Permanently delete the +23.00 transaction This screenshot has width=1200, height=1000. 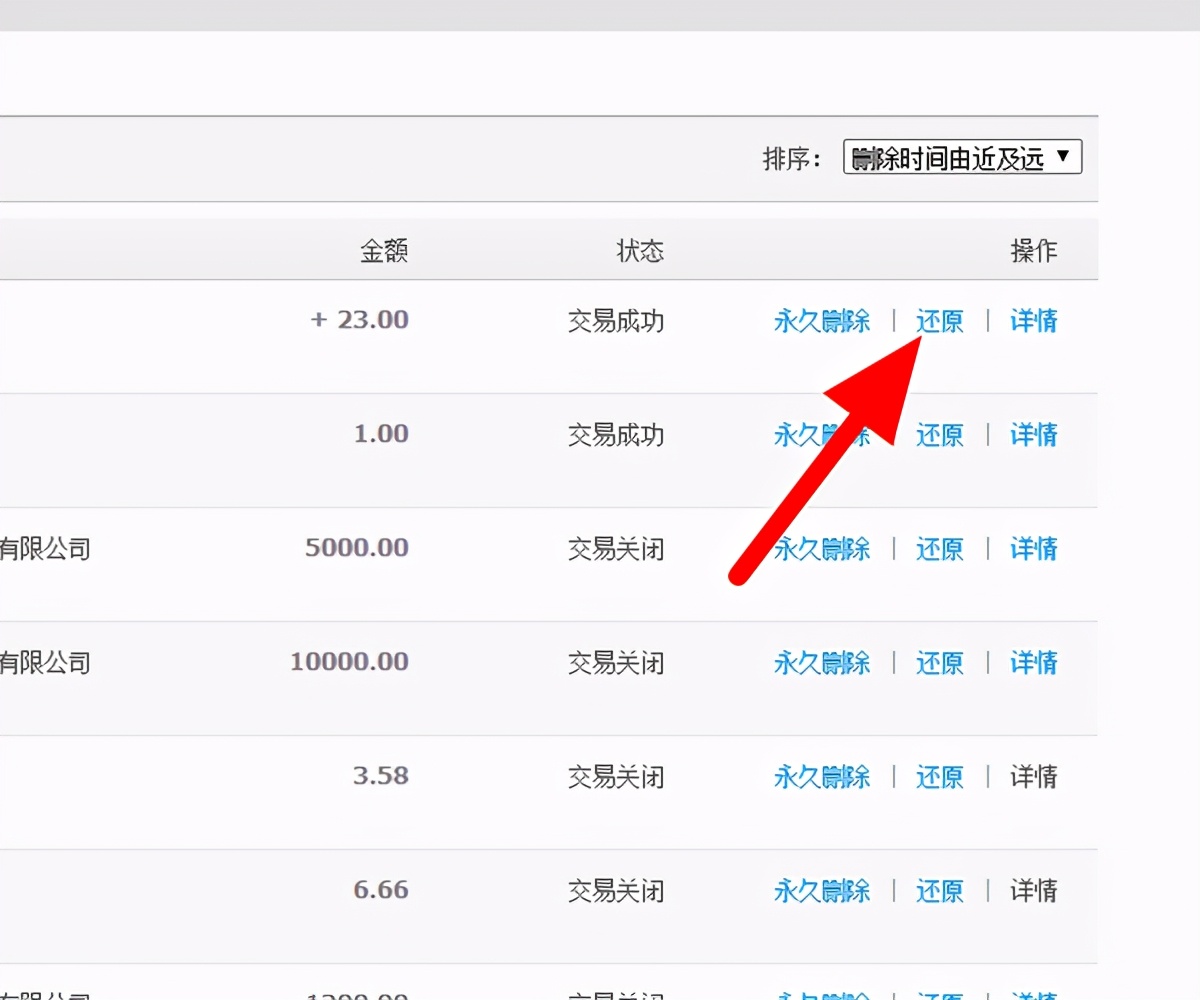[820, 322]
